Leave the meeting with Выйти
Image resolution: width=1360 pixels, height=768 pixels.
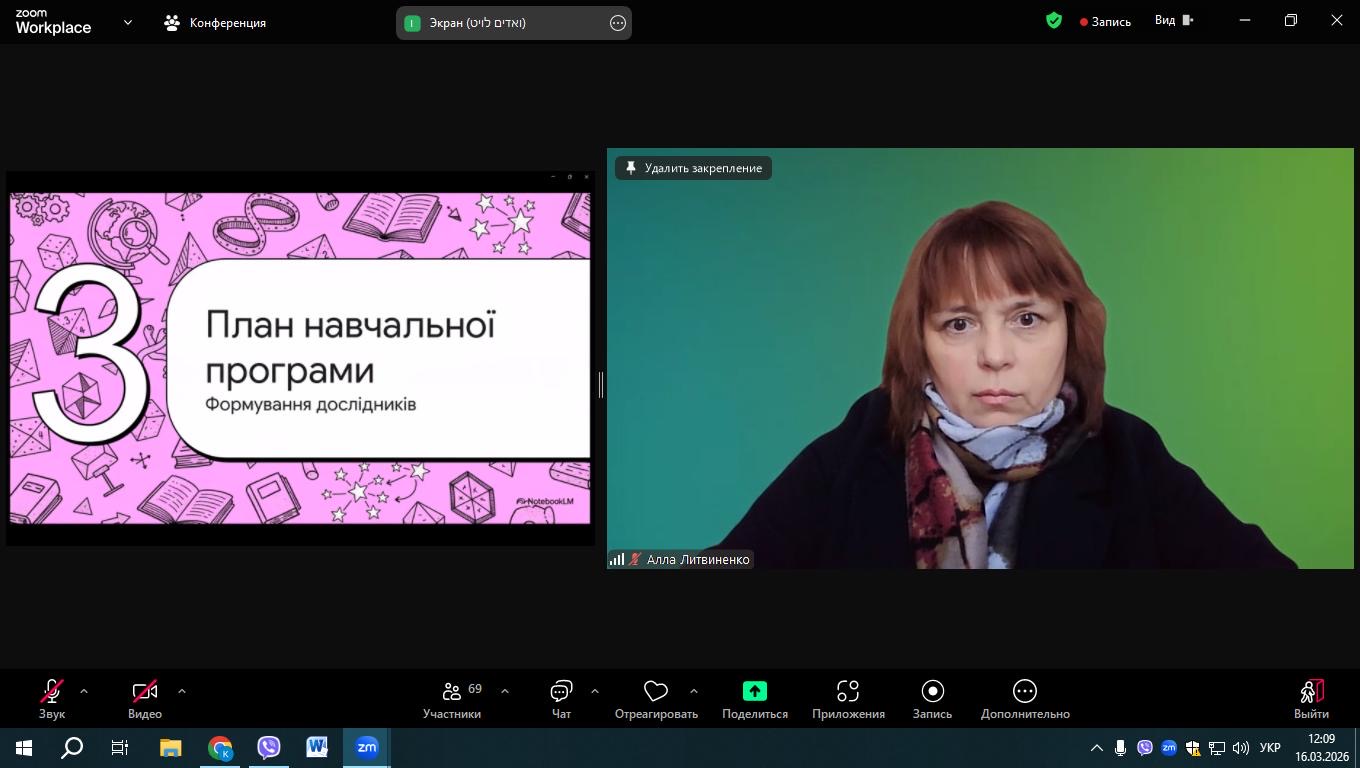(1311, 692)
